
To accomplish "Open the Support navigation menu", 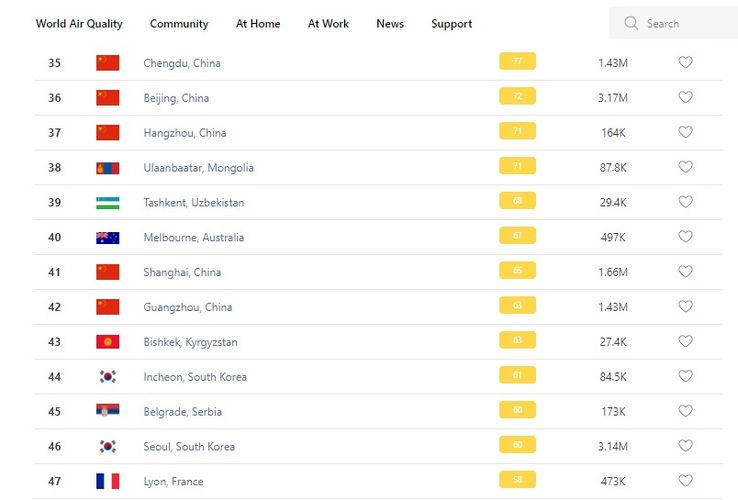I will pos(451,24).
